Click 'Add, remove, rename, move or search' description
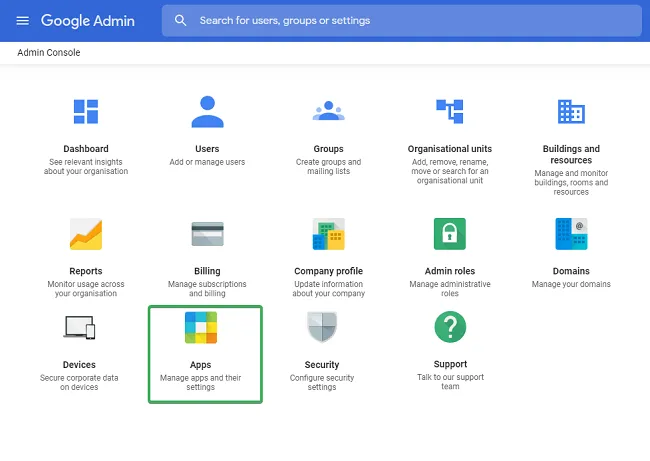The width and height of the screenshot is (650, 461). click(450, 171)
